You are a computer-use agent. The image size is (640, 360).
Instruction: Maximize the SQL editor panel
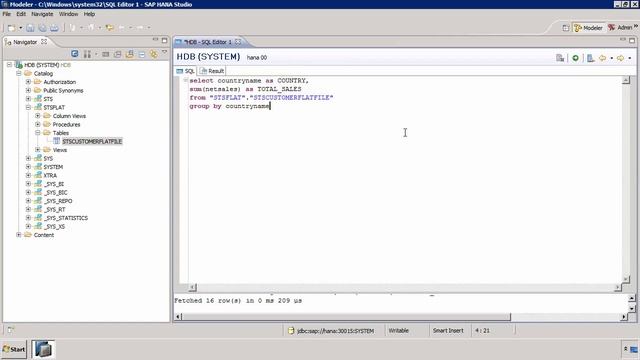coord(632,40)
